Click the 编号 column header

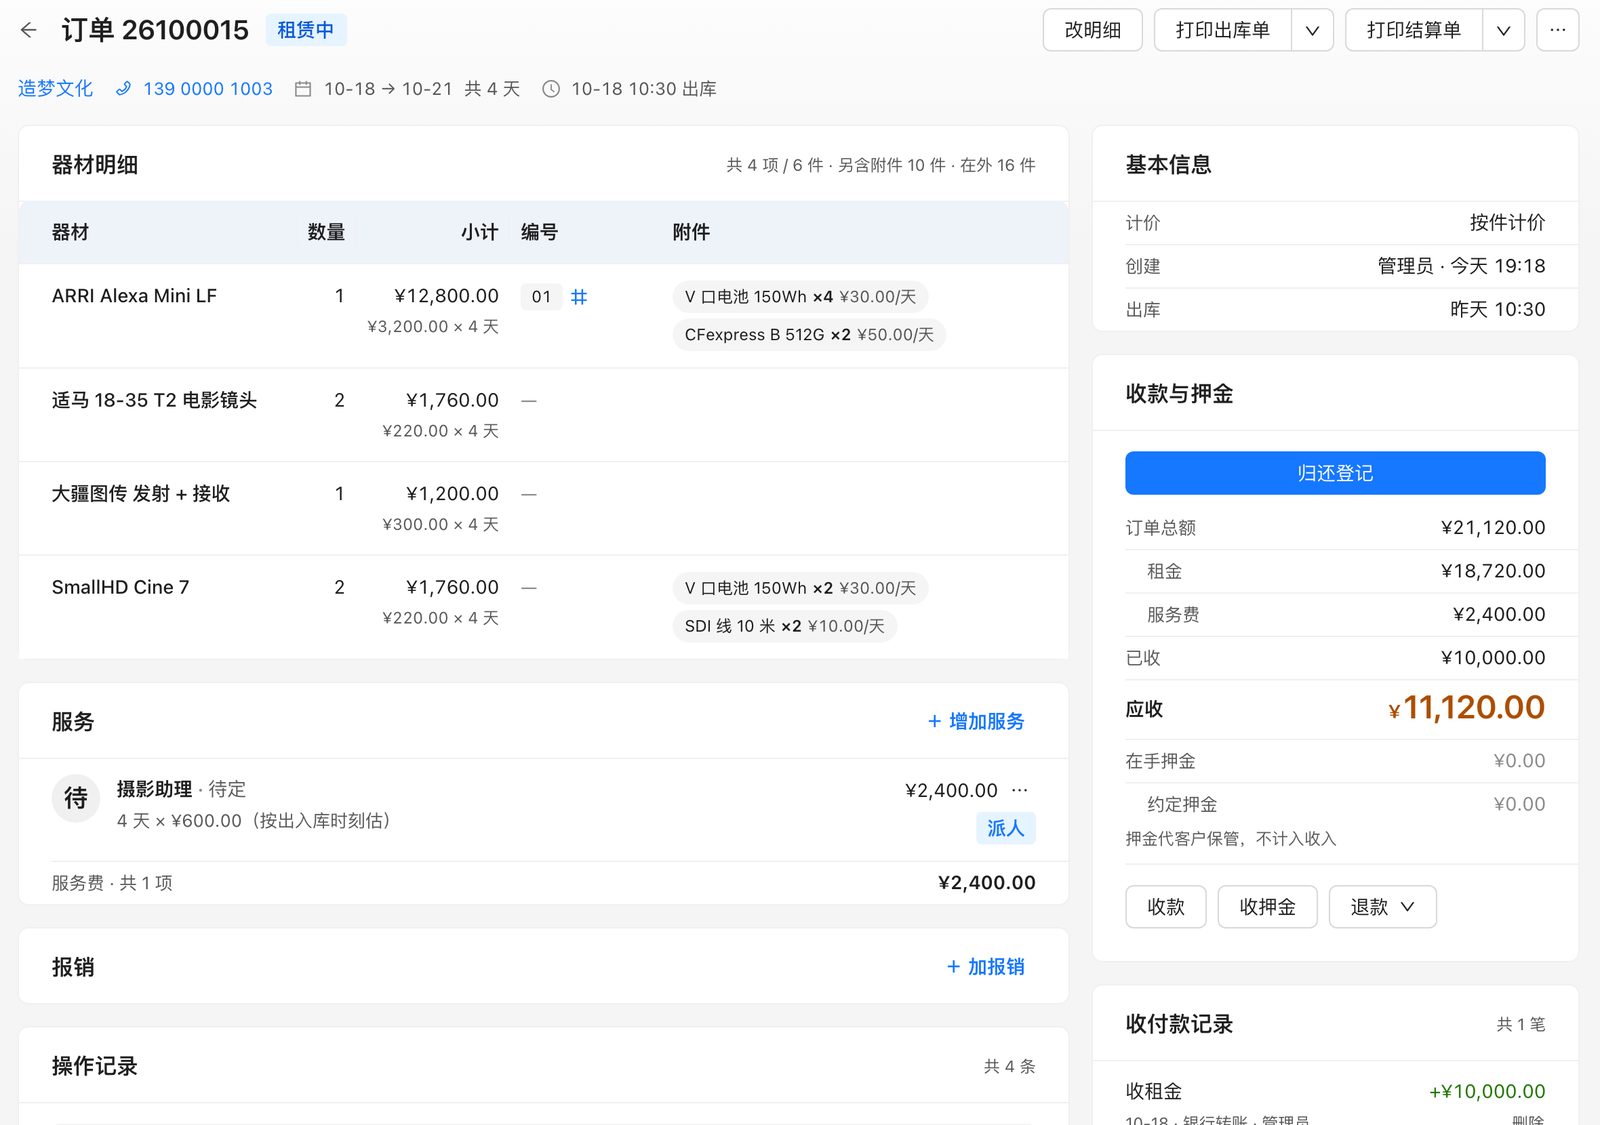[x=539, y=232]
